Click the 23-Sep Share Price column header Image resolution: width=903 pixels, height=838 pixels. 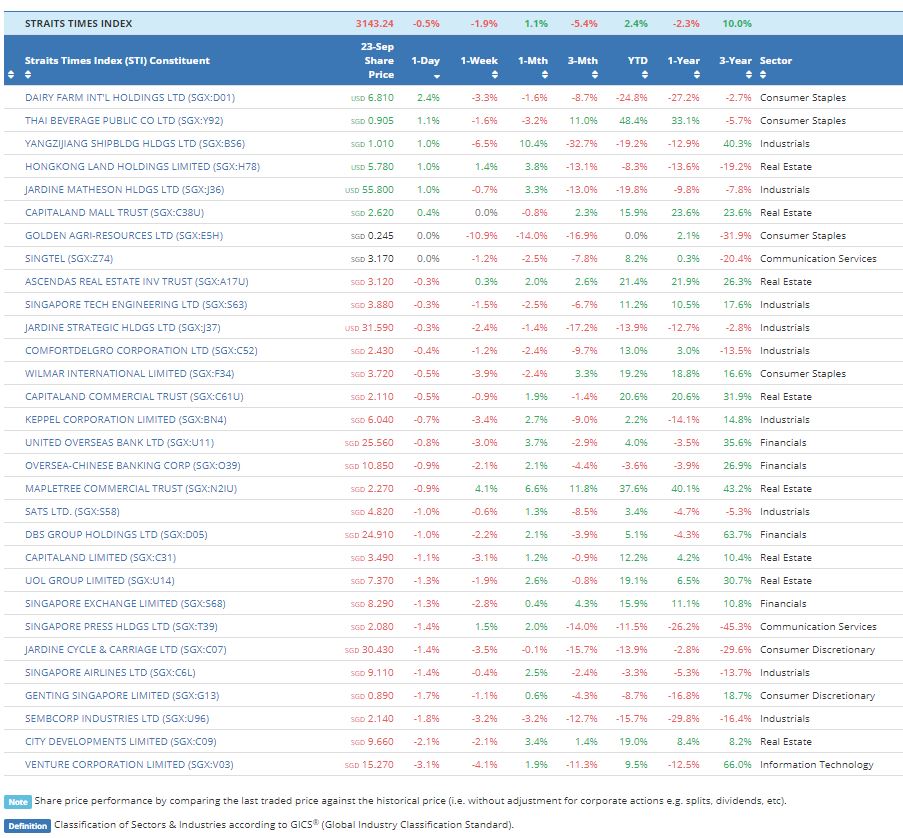[x=378, y=60]
